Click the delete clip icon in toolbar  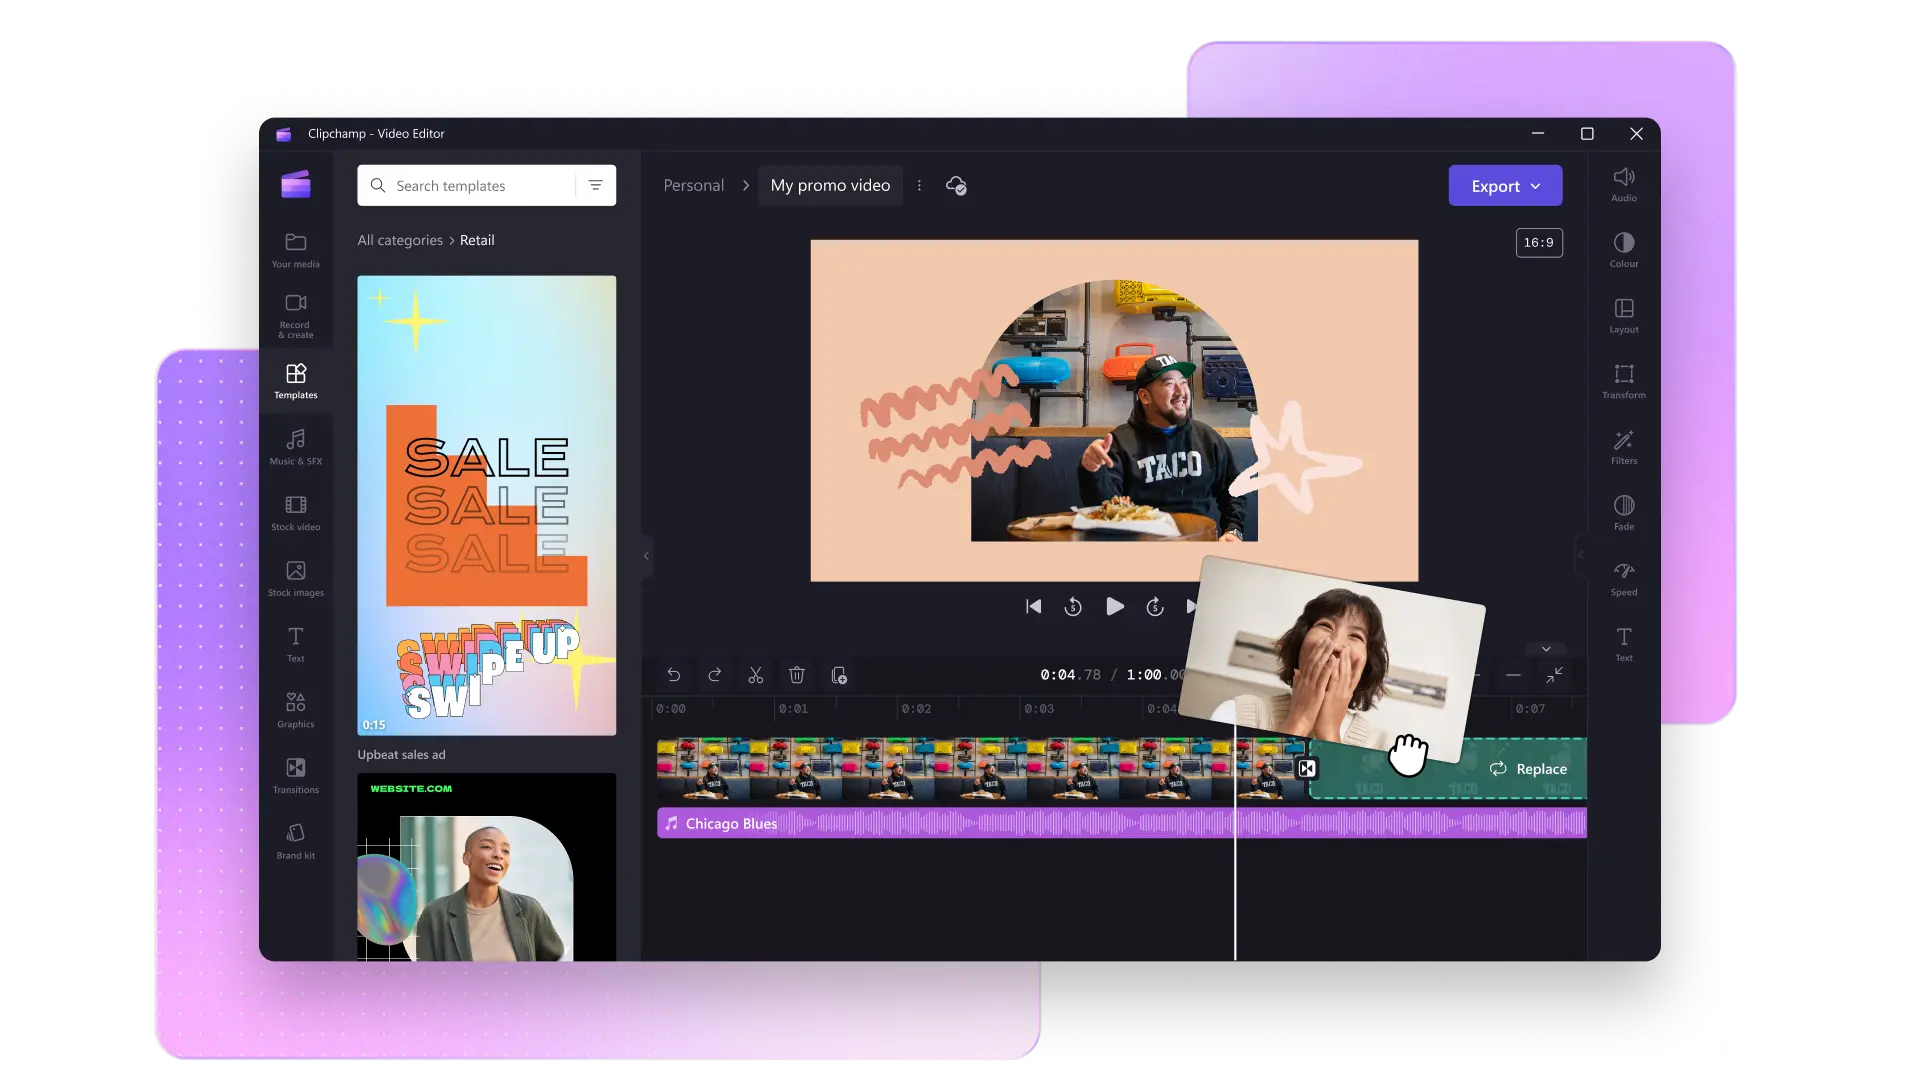tap(796, 674)
